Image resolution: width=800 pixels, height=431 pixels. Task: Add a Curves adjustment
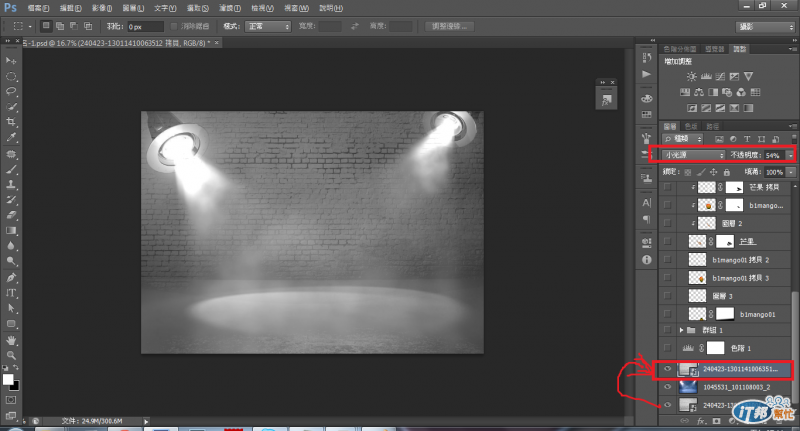[x=720, y=77]
